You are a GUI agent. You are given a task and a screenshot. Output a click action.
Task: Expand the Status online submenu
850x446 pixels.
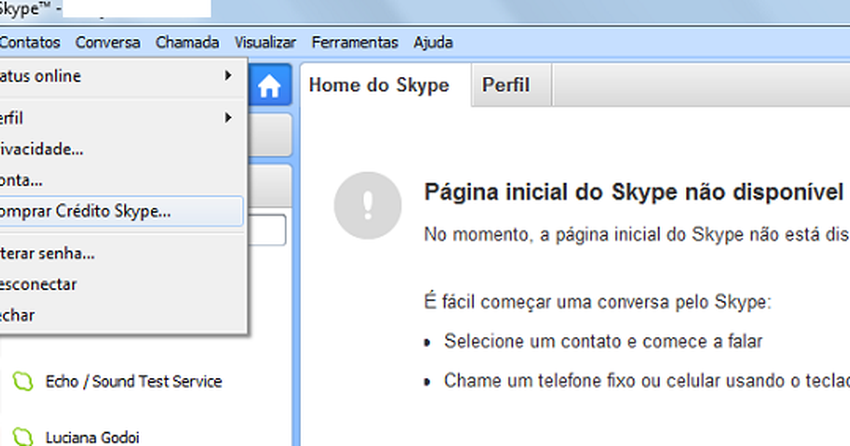[x=121, y=76]
